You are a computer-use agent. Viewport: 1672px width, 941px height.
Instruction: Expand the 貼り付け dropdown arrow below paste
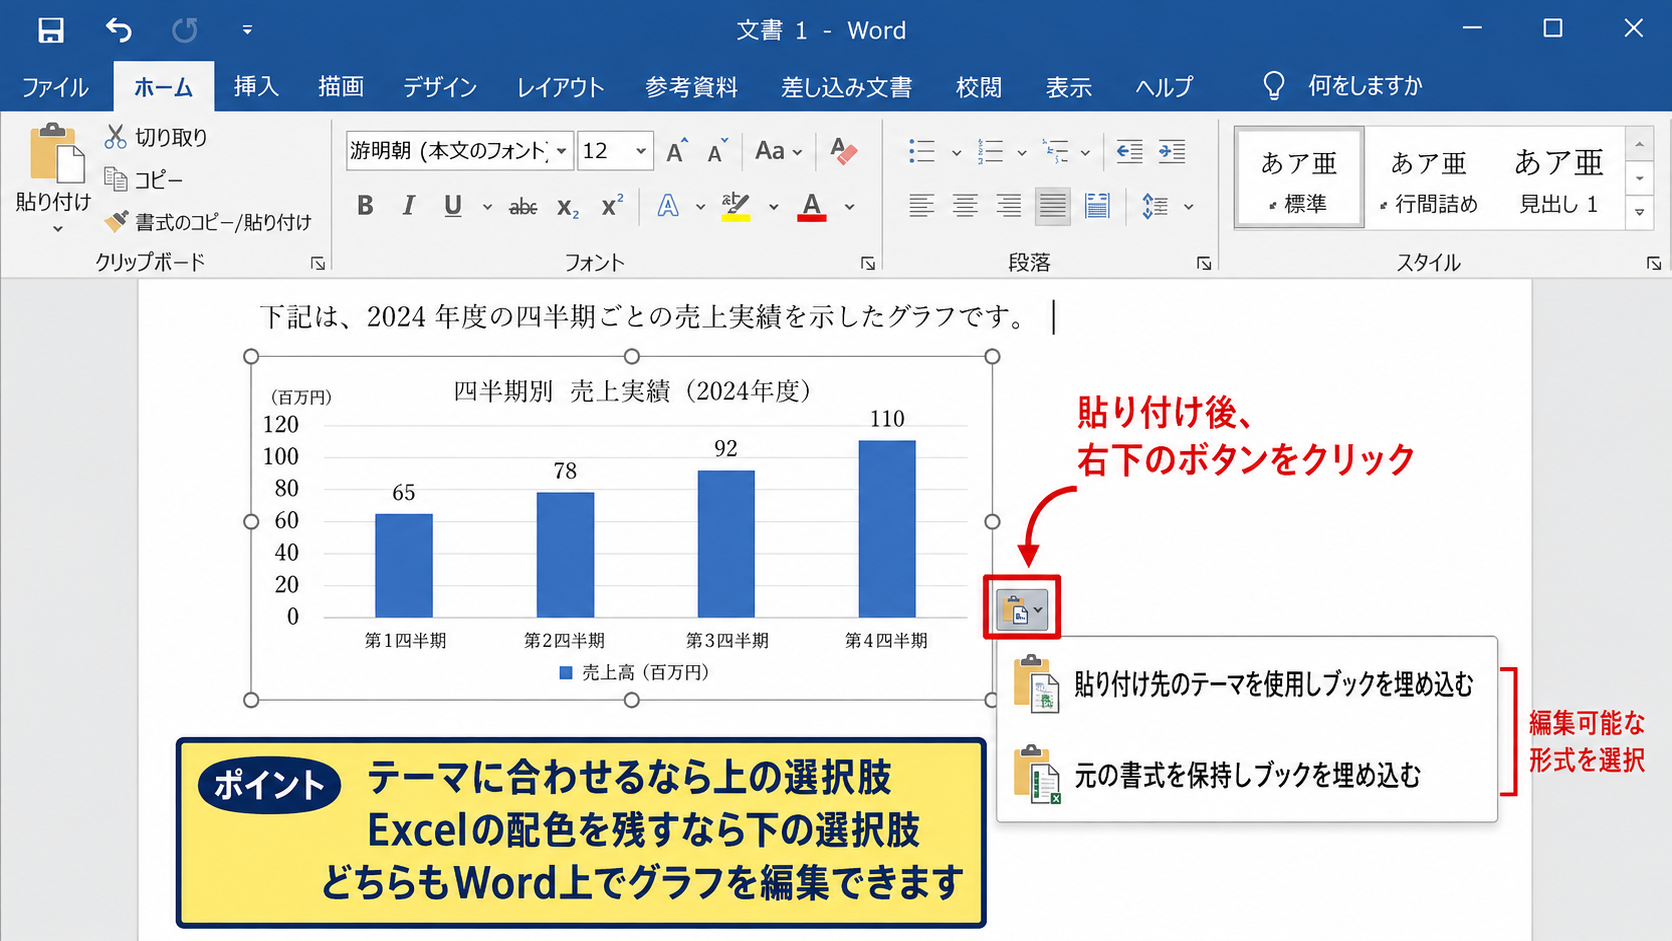58,229
